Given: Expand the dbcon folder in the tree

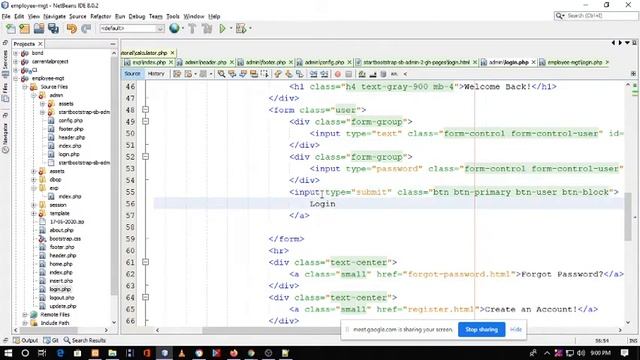Looking at the screenshot, I should pos(33,180).
